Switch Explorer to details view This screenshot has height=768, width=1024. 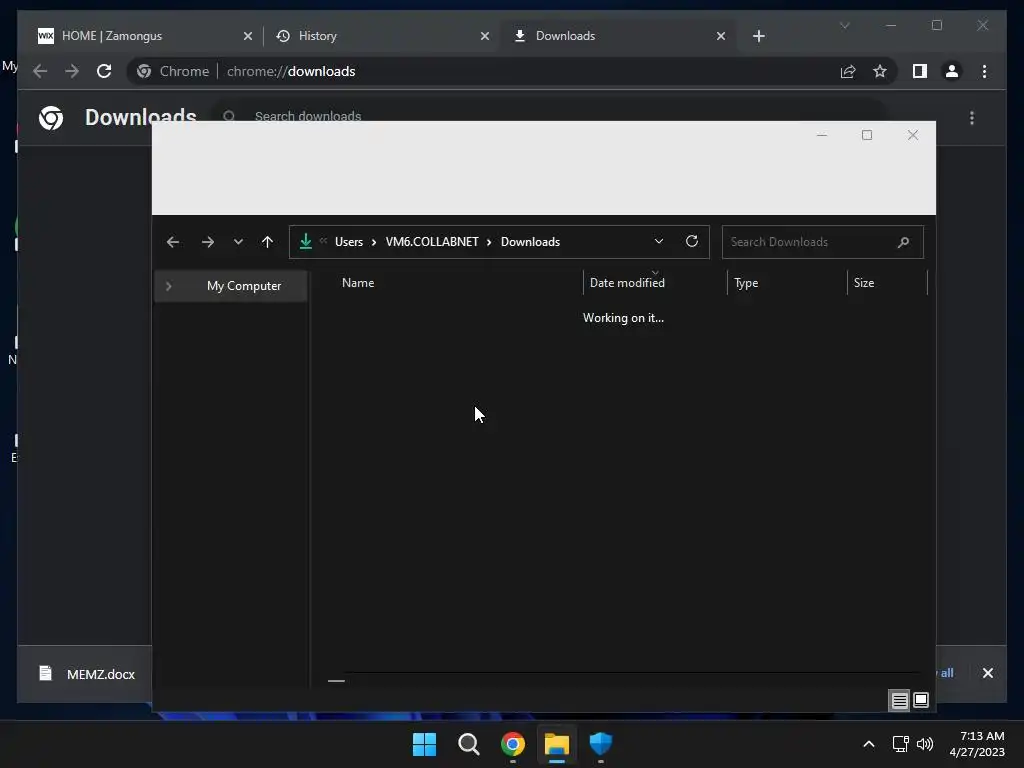899,701
